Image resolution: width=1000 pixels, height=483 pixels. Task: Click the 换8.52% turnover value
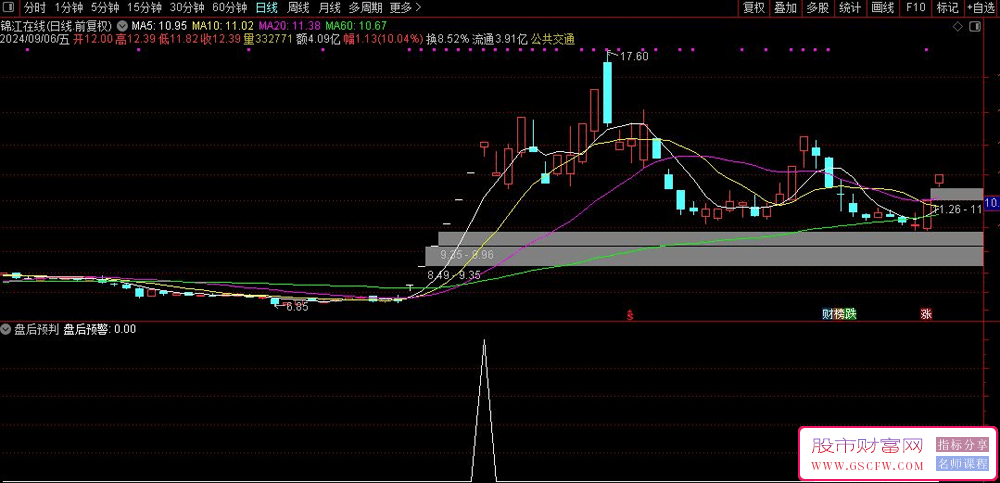(448, 39)
